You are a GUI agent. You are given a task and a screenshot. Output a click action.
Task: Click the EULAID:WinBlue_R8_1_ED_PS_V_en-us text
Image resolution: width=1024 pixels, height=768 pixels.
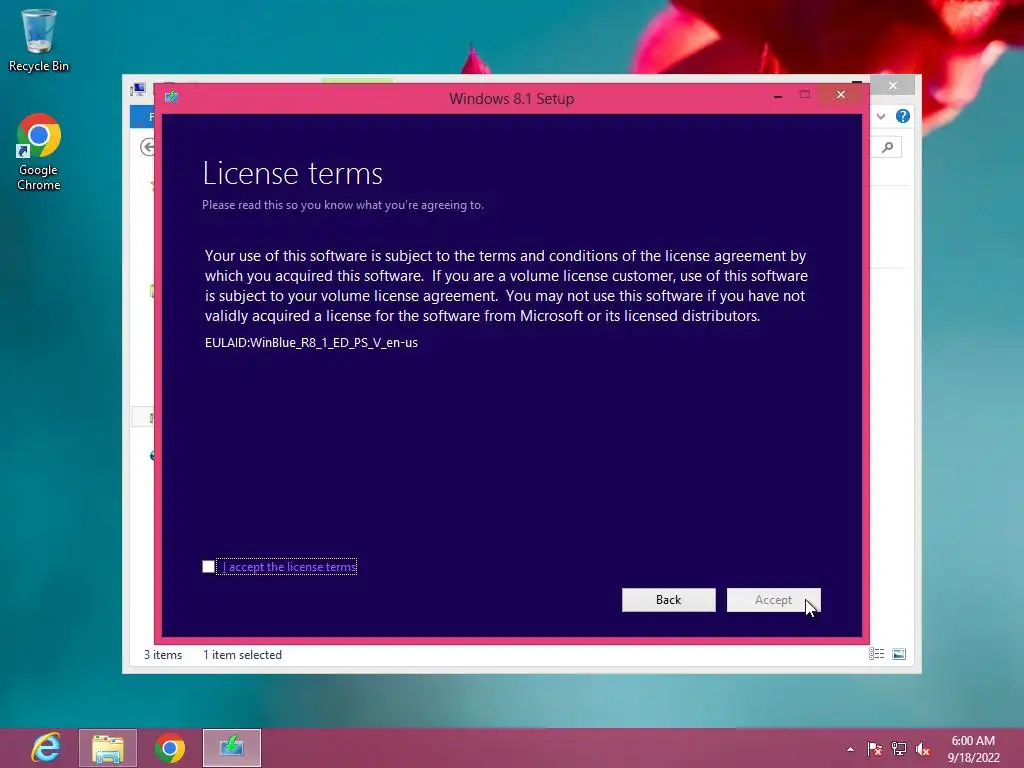[x=312, y=343]
